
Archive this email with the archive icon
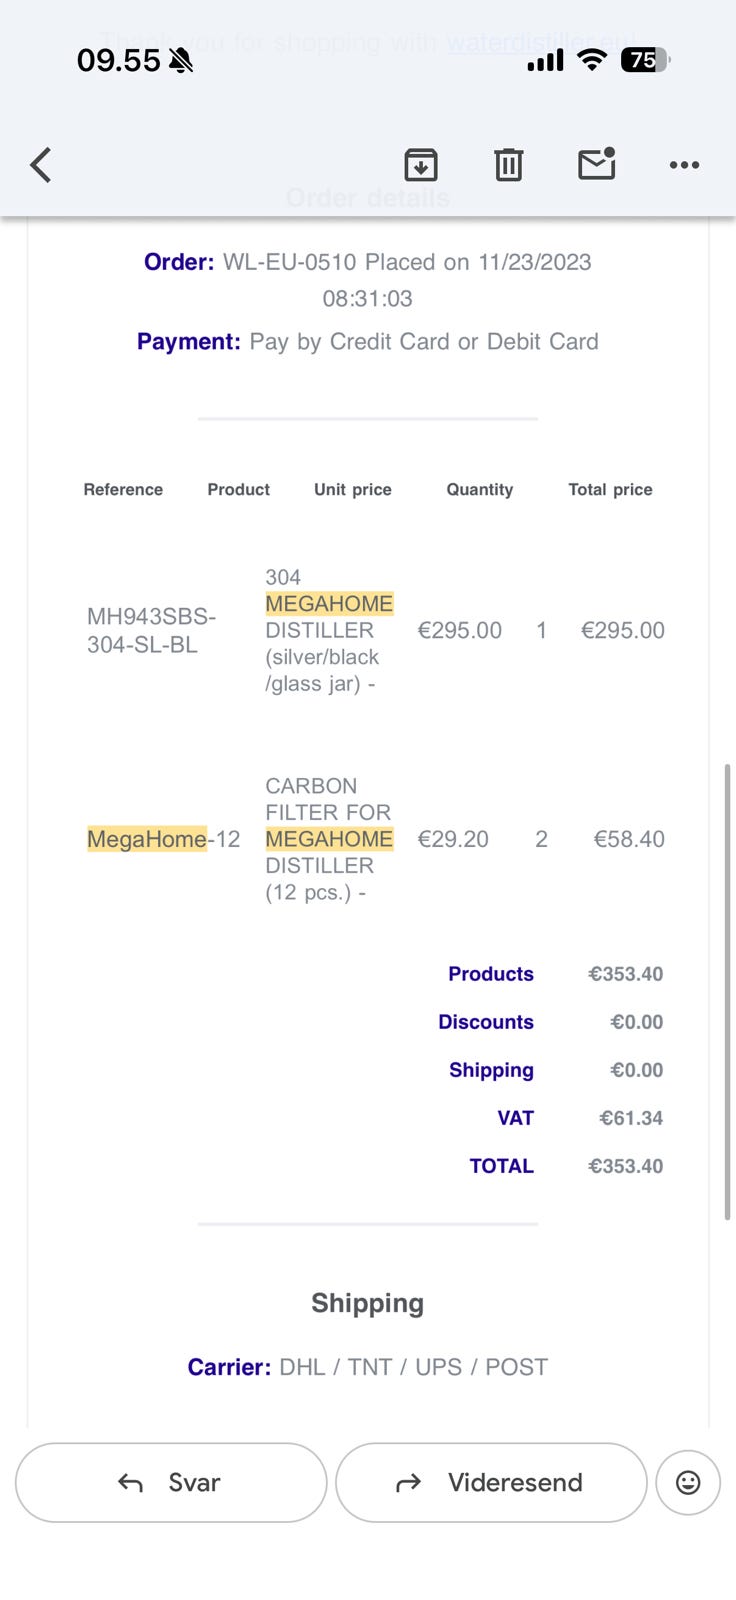coord(421,165)
